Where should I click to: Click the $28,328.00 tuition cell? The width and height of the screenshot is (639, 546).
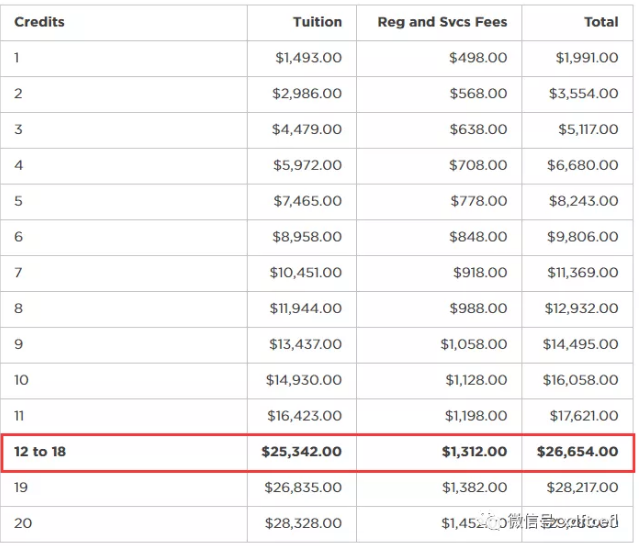coord(303,523)
